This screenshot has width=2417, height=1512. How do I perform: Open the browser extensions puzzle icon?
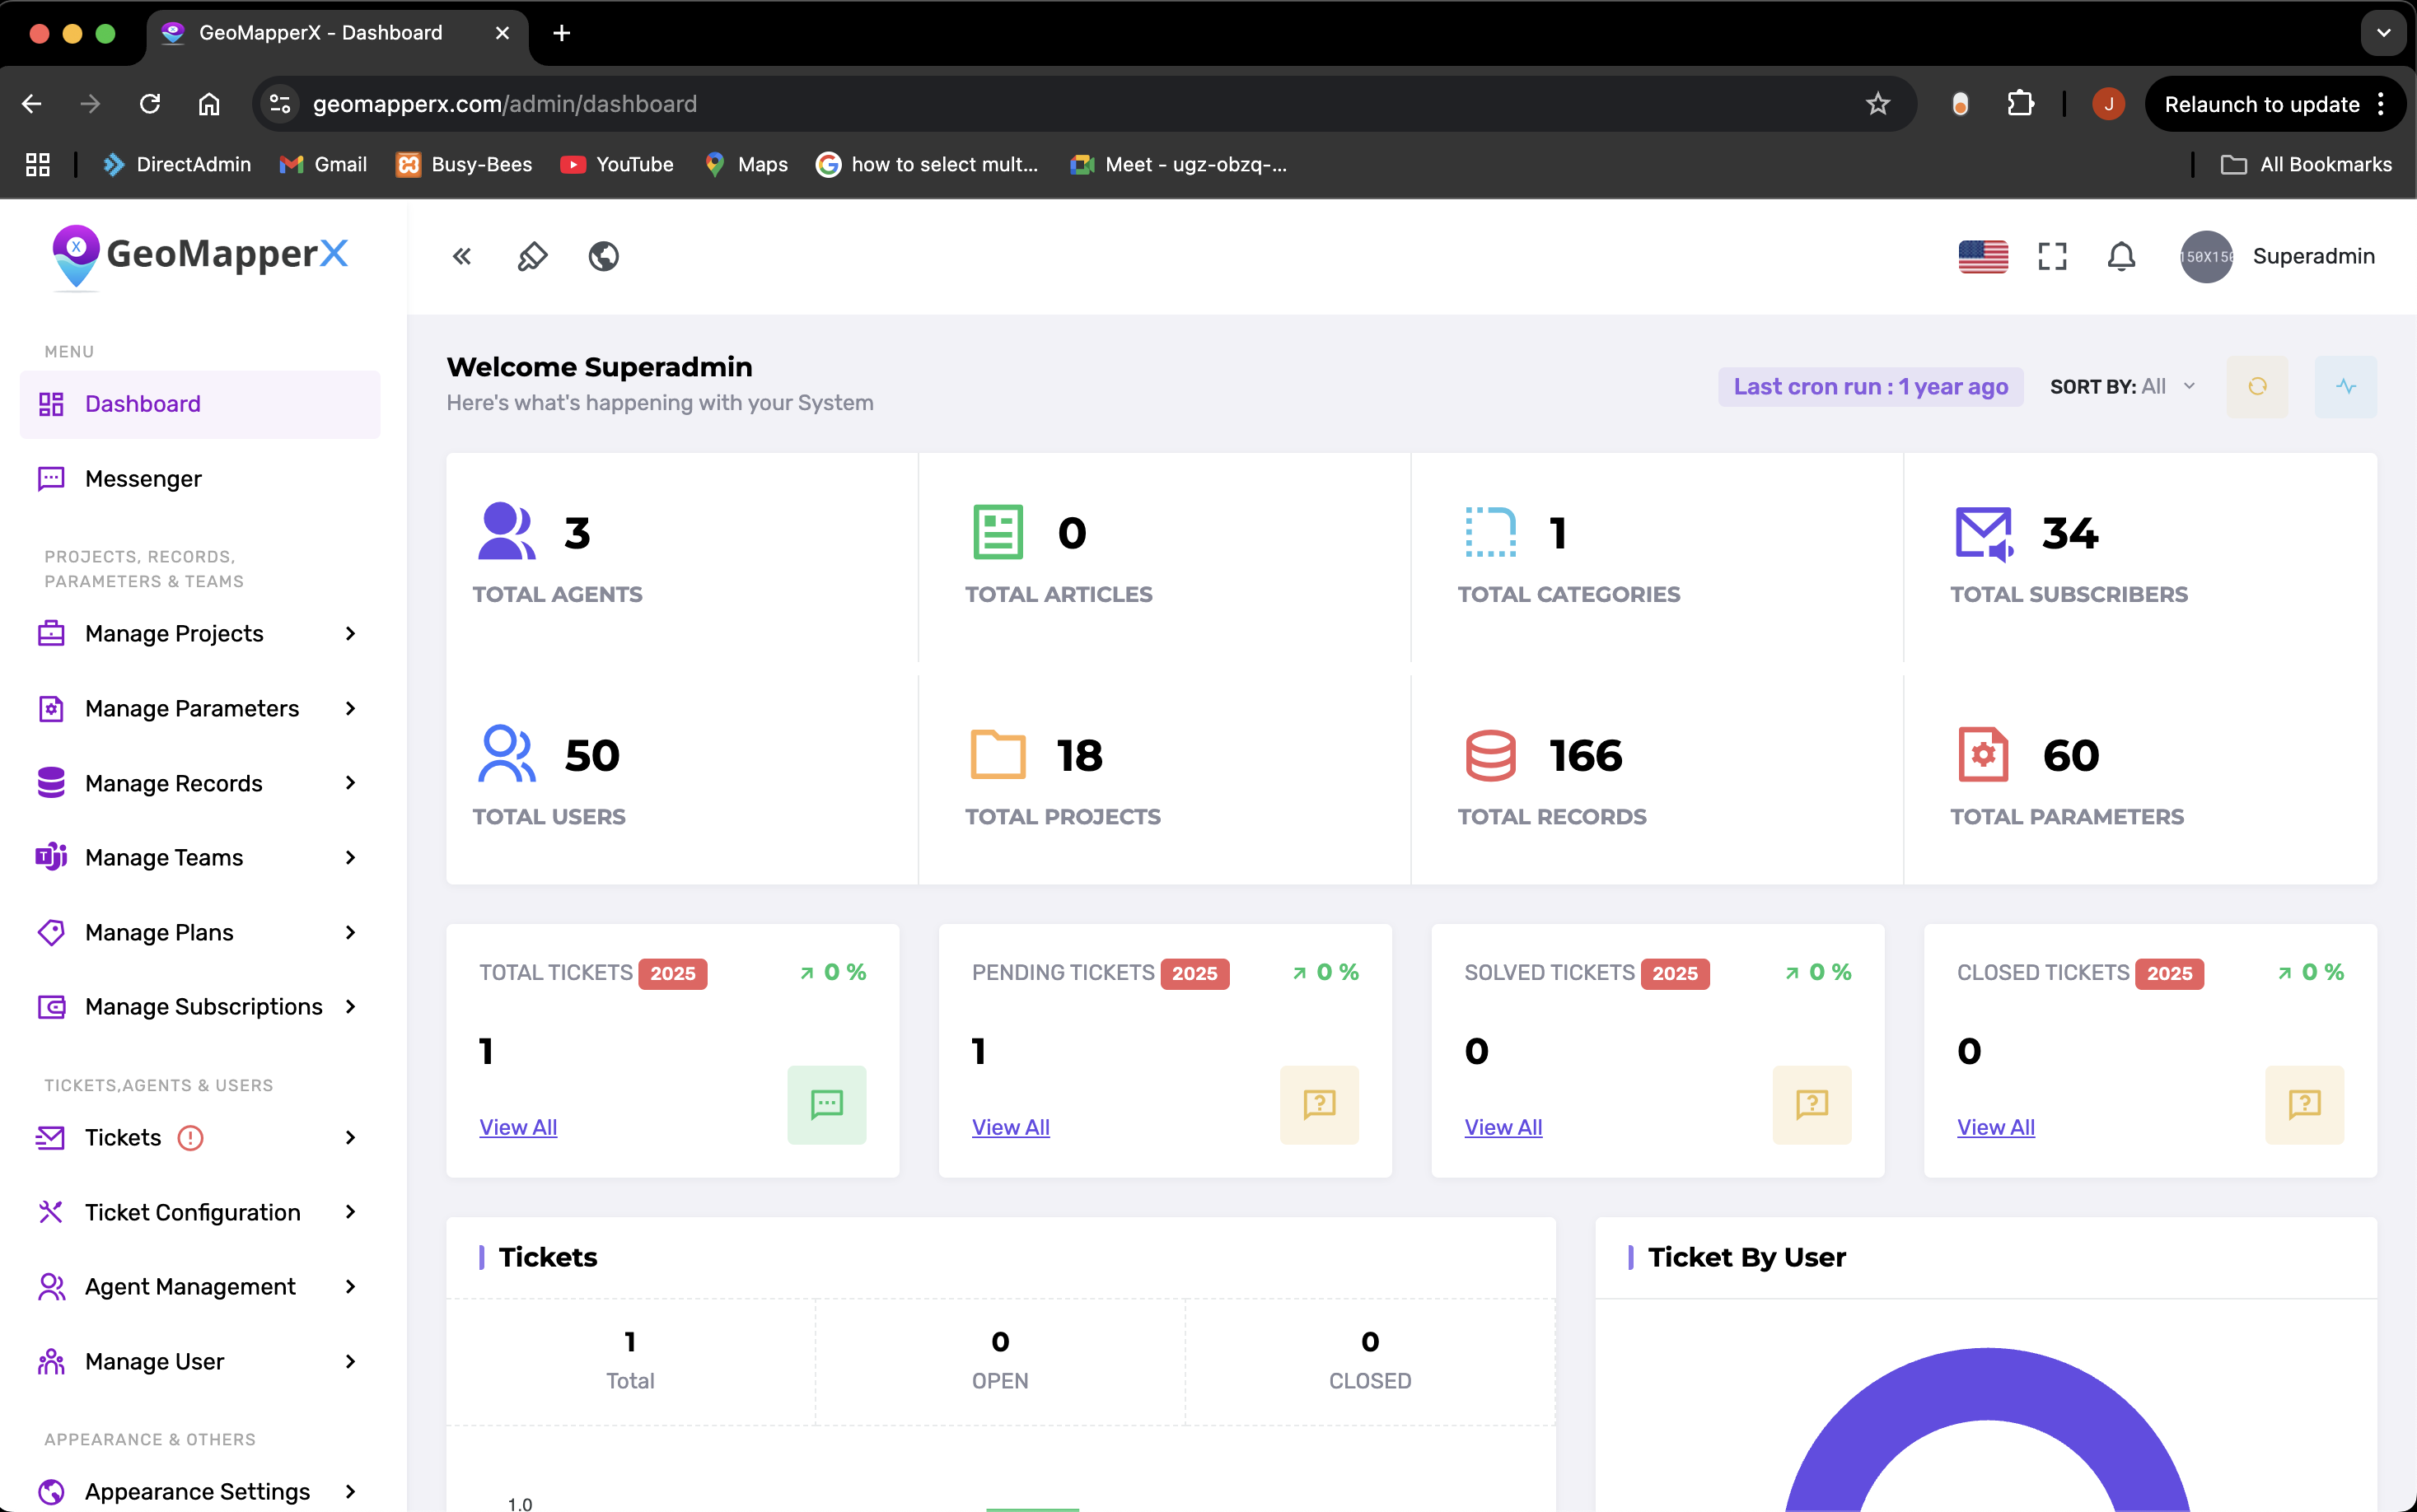pyautogui.click(x=2020, y=104)
